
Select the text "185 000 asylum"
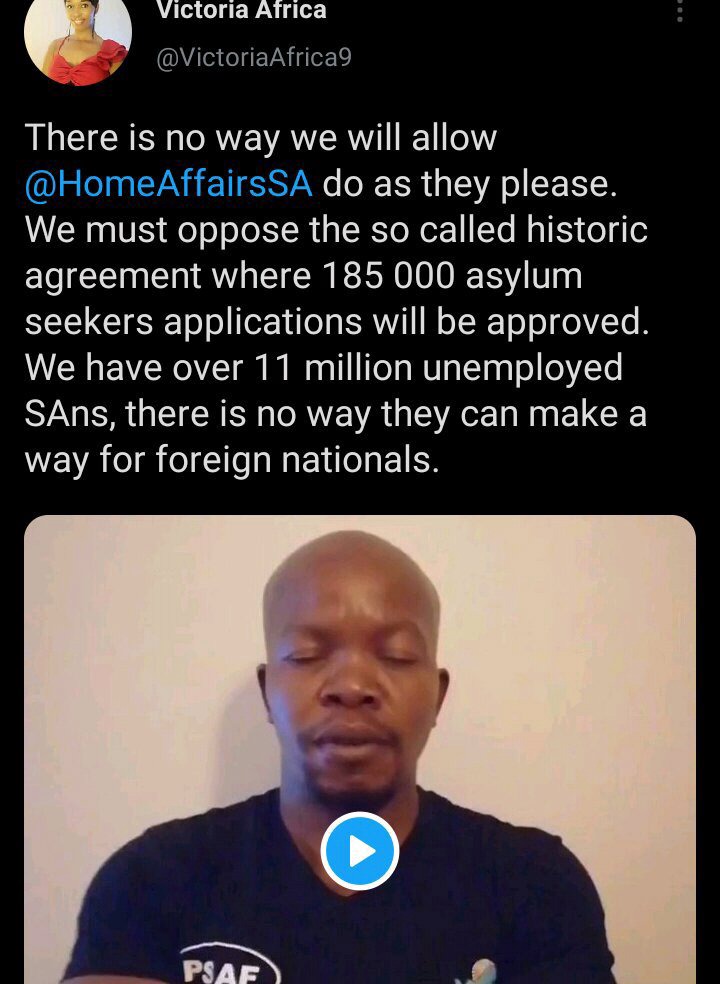[452, 275]
